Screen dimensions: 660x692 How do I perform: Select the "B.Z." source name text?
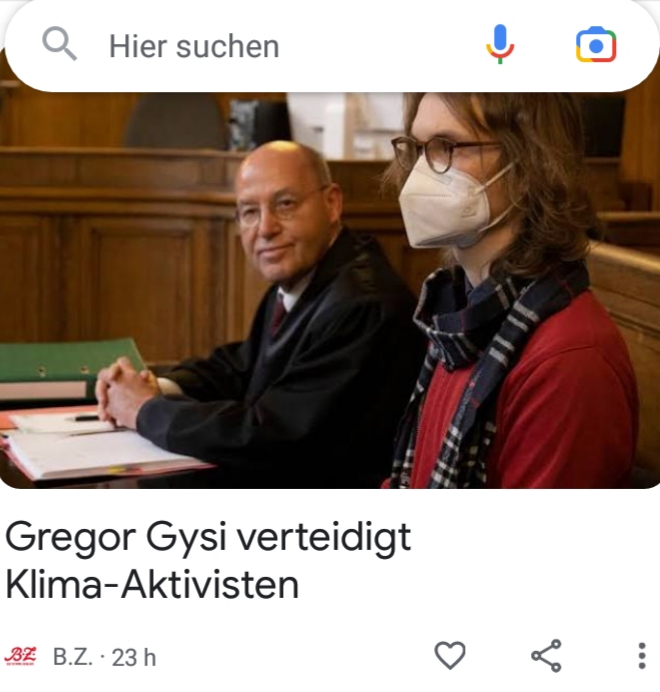tap(73, 657)
